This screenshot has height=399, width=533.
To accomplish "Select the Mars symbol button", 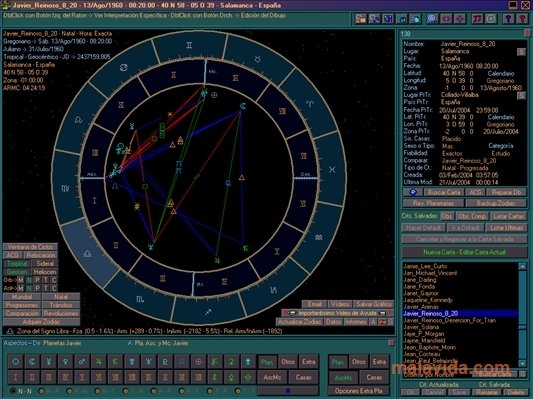I will [x=82, y=362].
